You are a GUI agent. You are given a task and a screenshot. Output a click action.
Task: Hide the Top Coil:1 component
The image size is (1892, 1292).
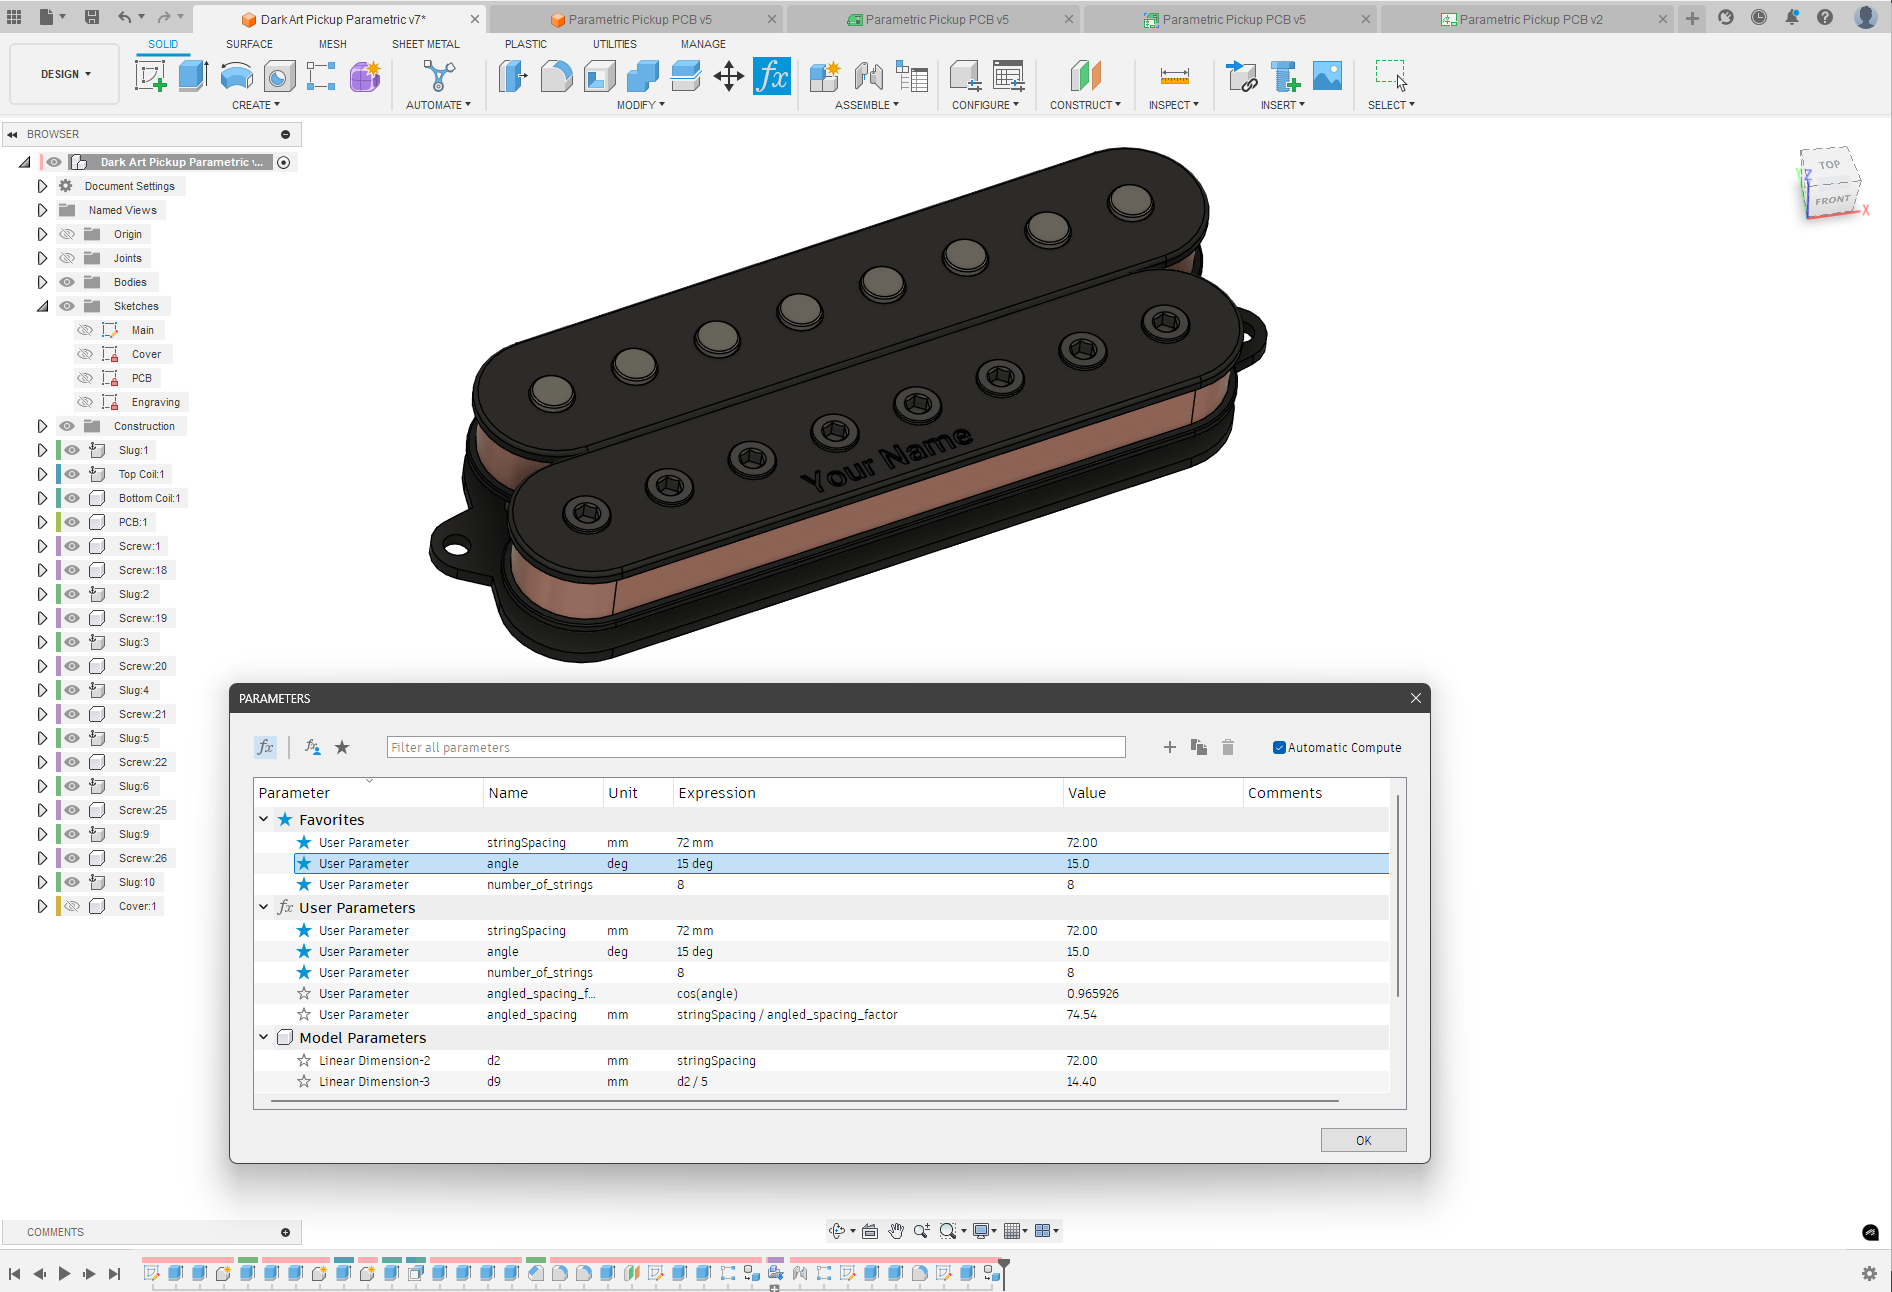click(72, 474)
